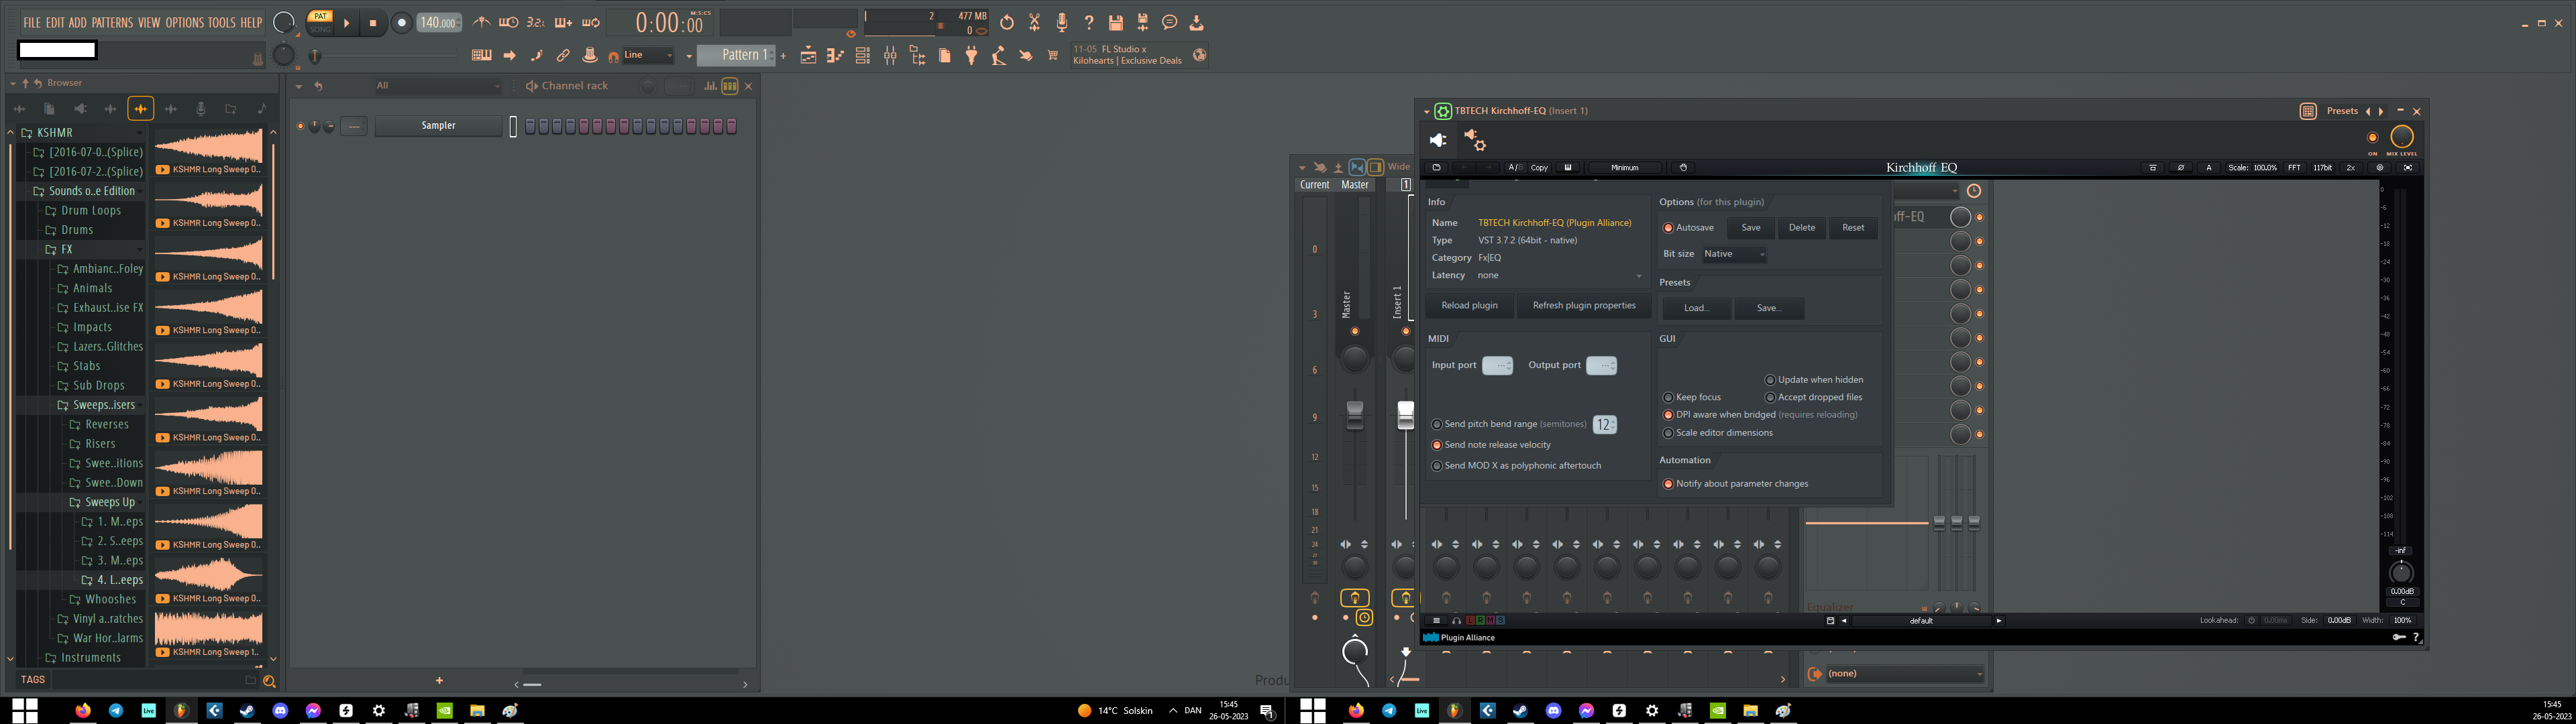Click the Delete button in plugin Options
This screenshot has height=724, width=2576.
1802,228
